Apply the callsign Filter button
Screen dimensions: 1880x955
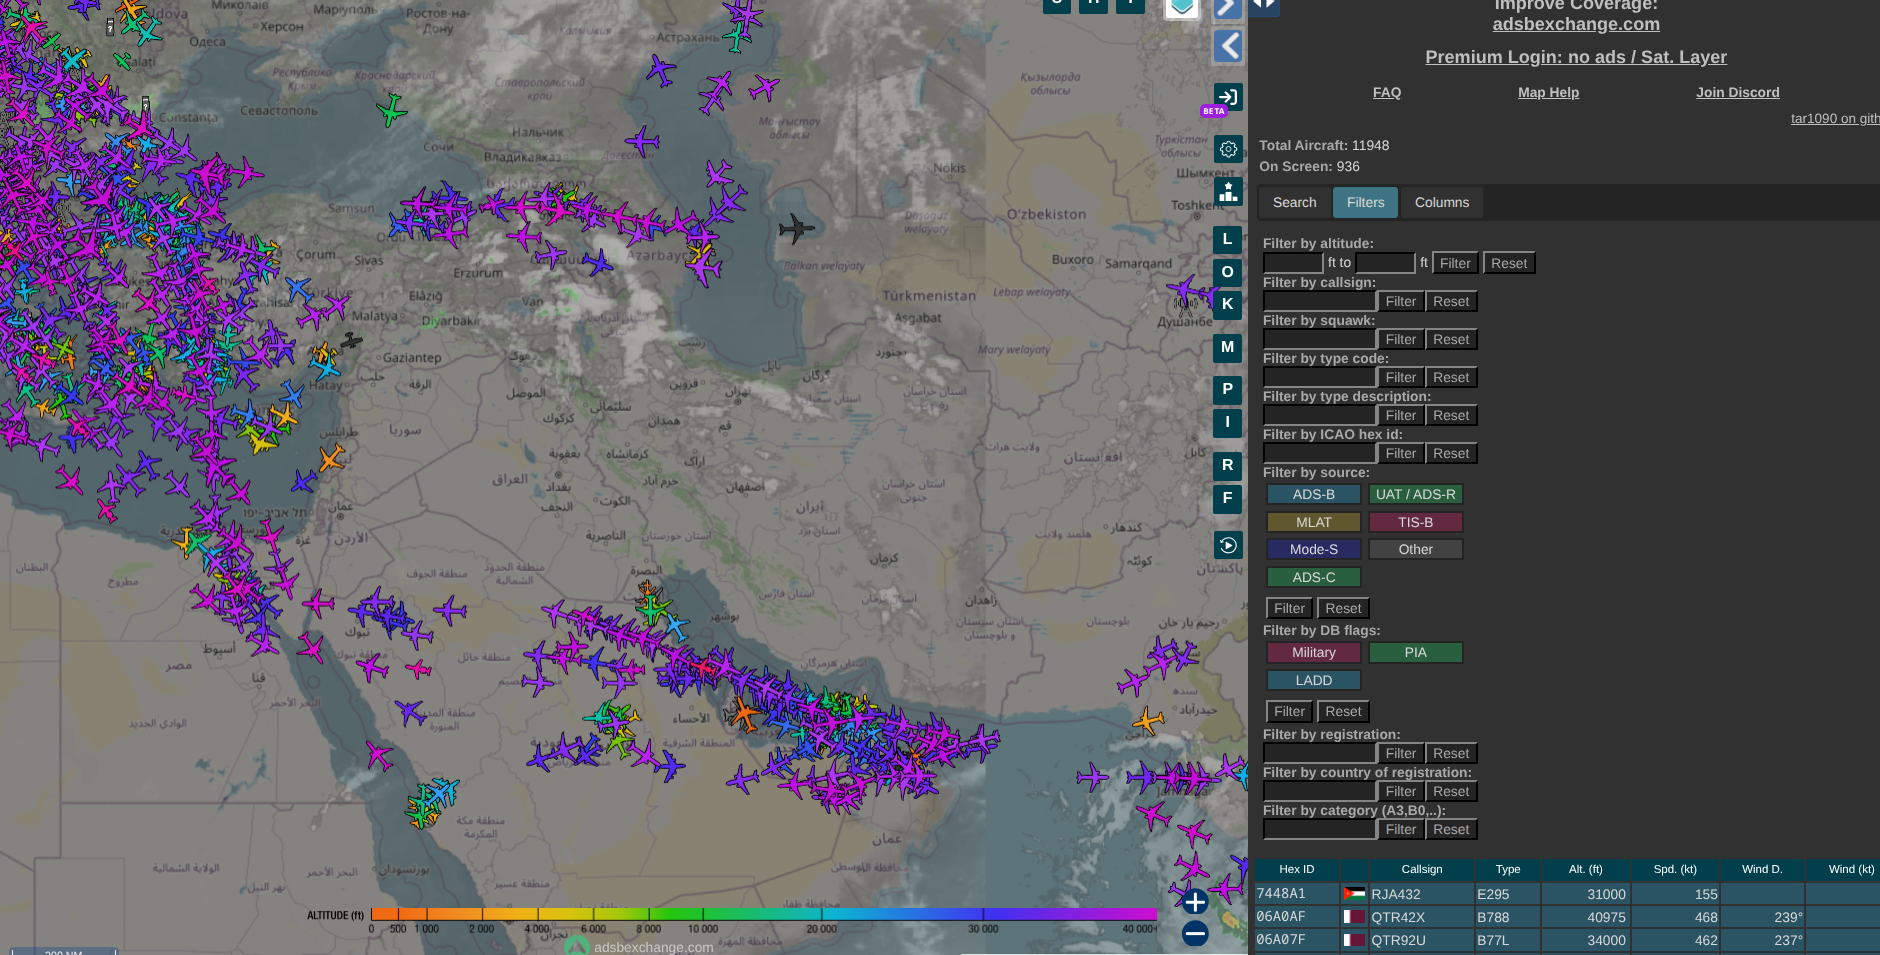[1400, 301]
